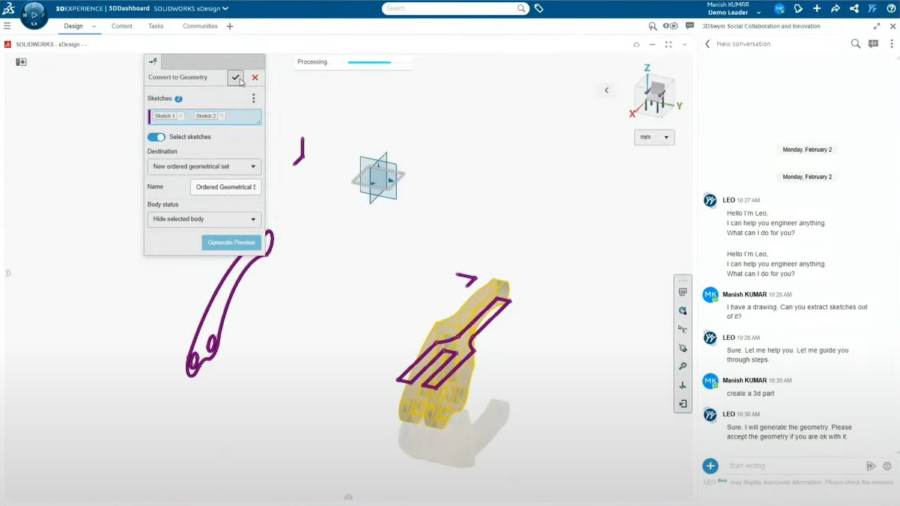Send the chat message with arrow icon
Image resolution: width=900 pixels, height=506 pixels.
tap(871, 466)
